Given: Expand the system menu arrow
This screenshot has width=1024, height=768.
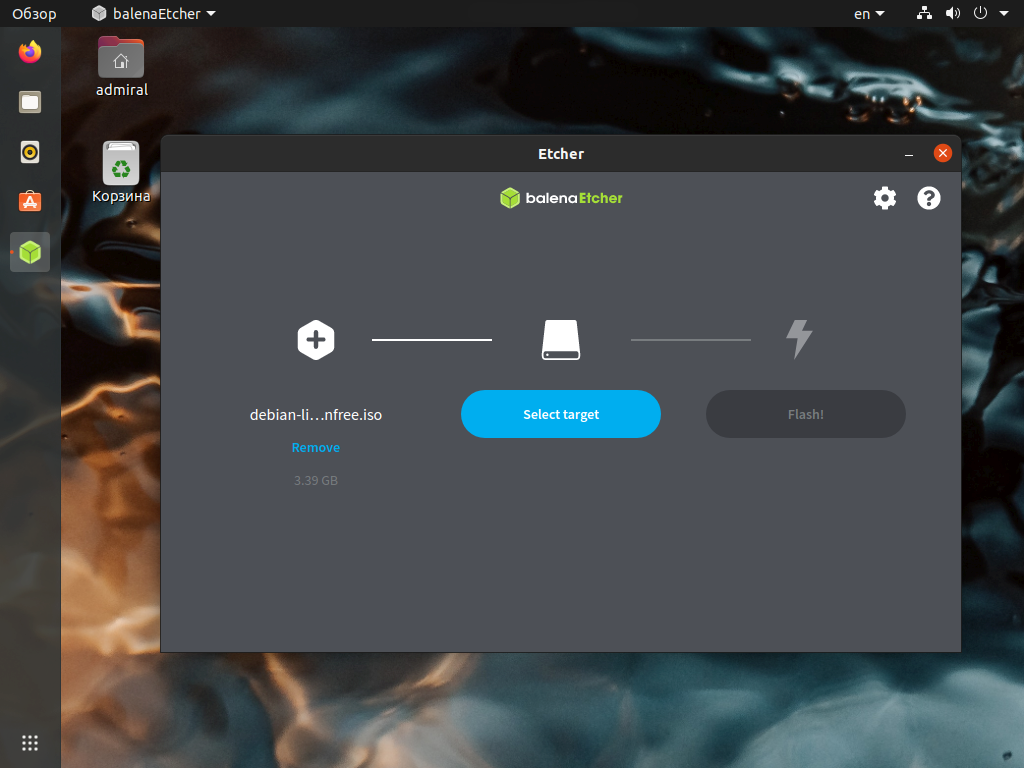Looking at the screenshot, I should 1004,13.
